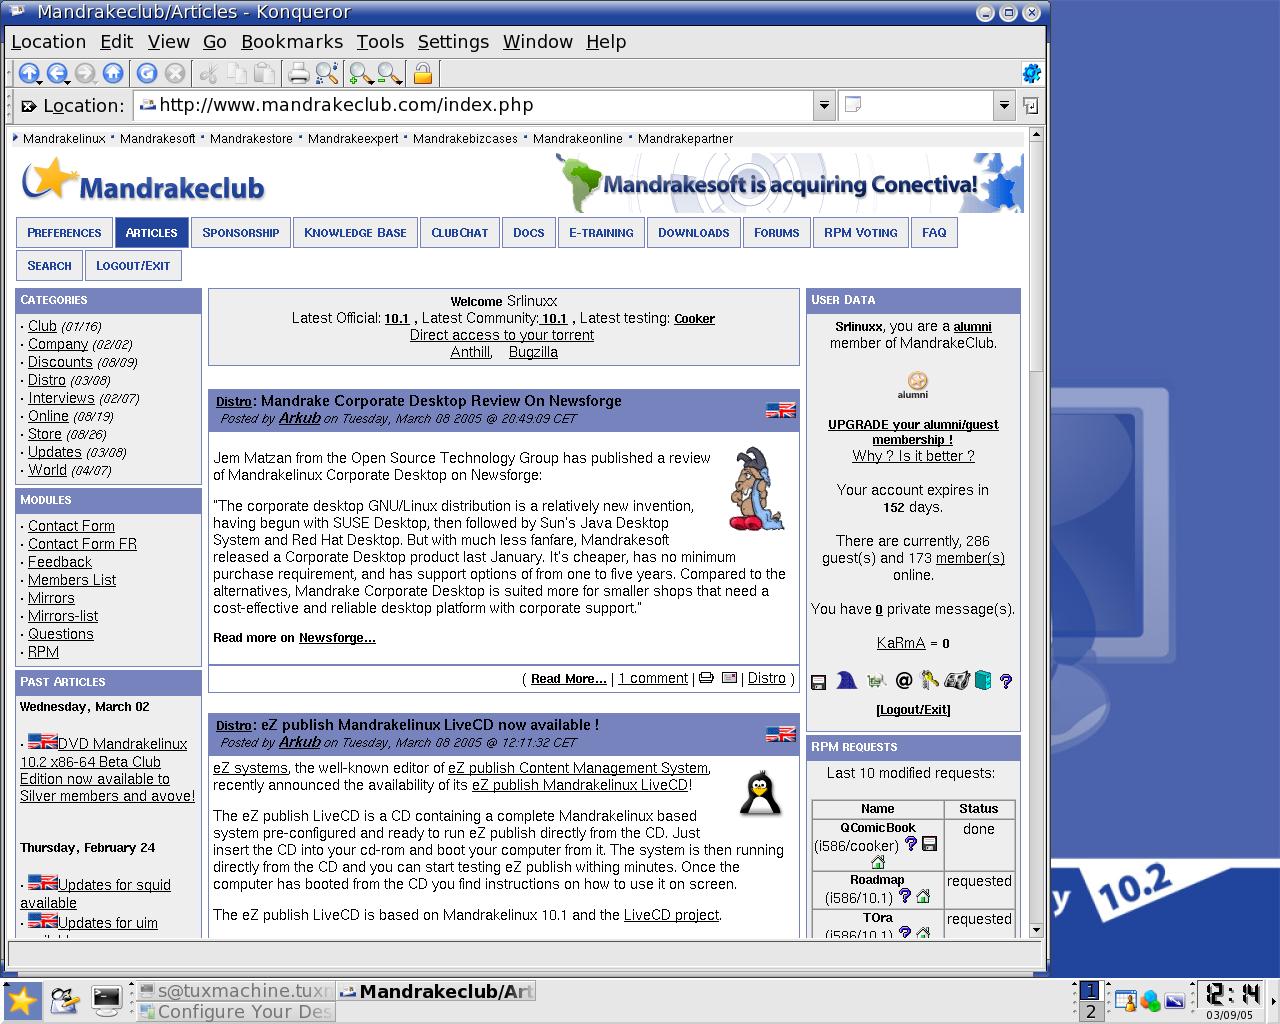Click the Mandrakesoft is acquiring Conectiva banner
The width and height of the screenshot is (1280, 1024).
[790, 183]
